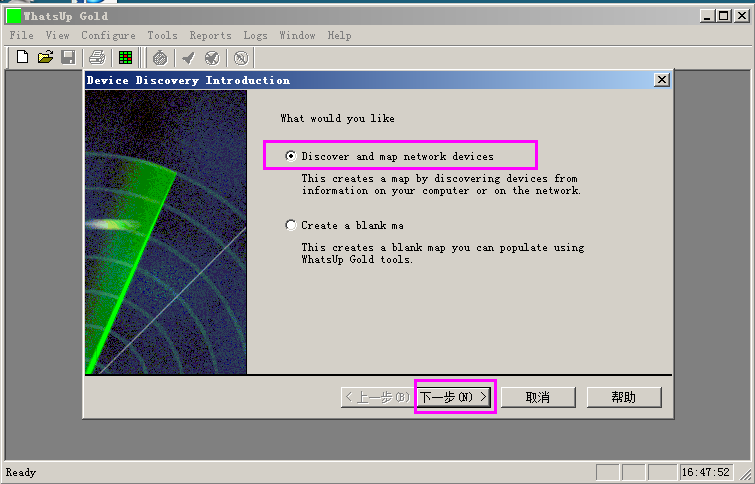755x484 pixels.
Task: Click the gray checkmark toolbar icon
Action: pyautogui.click(x=188, y=58)
